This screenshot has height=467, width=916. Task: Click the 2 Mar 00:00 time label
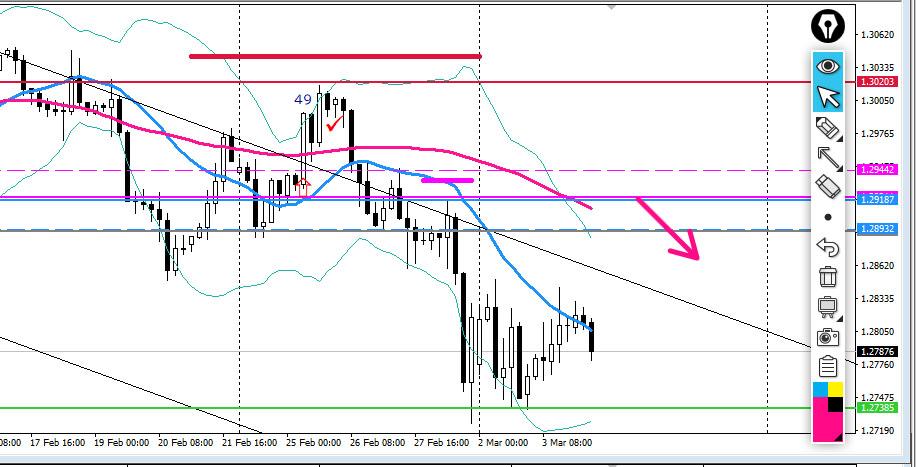[503, 443]
